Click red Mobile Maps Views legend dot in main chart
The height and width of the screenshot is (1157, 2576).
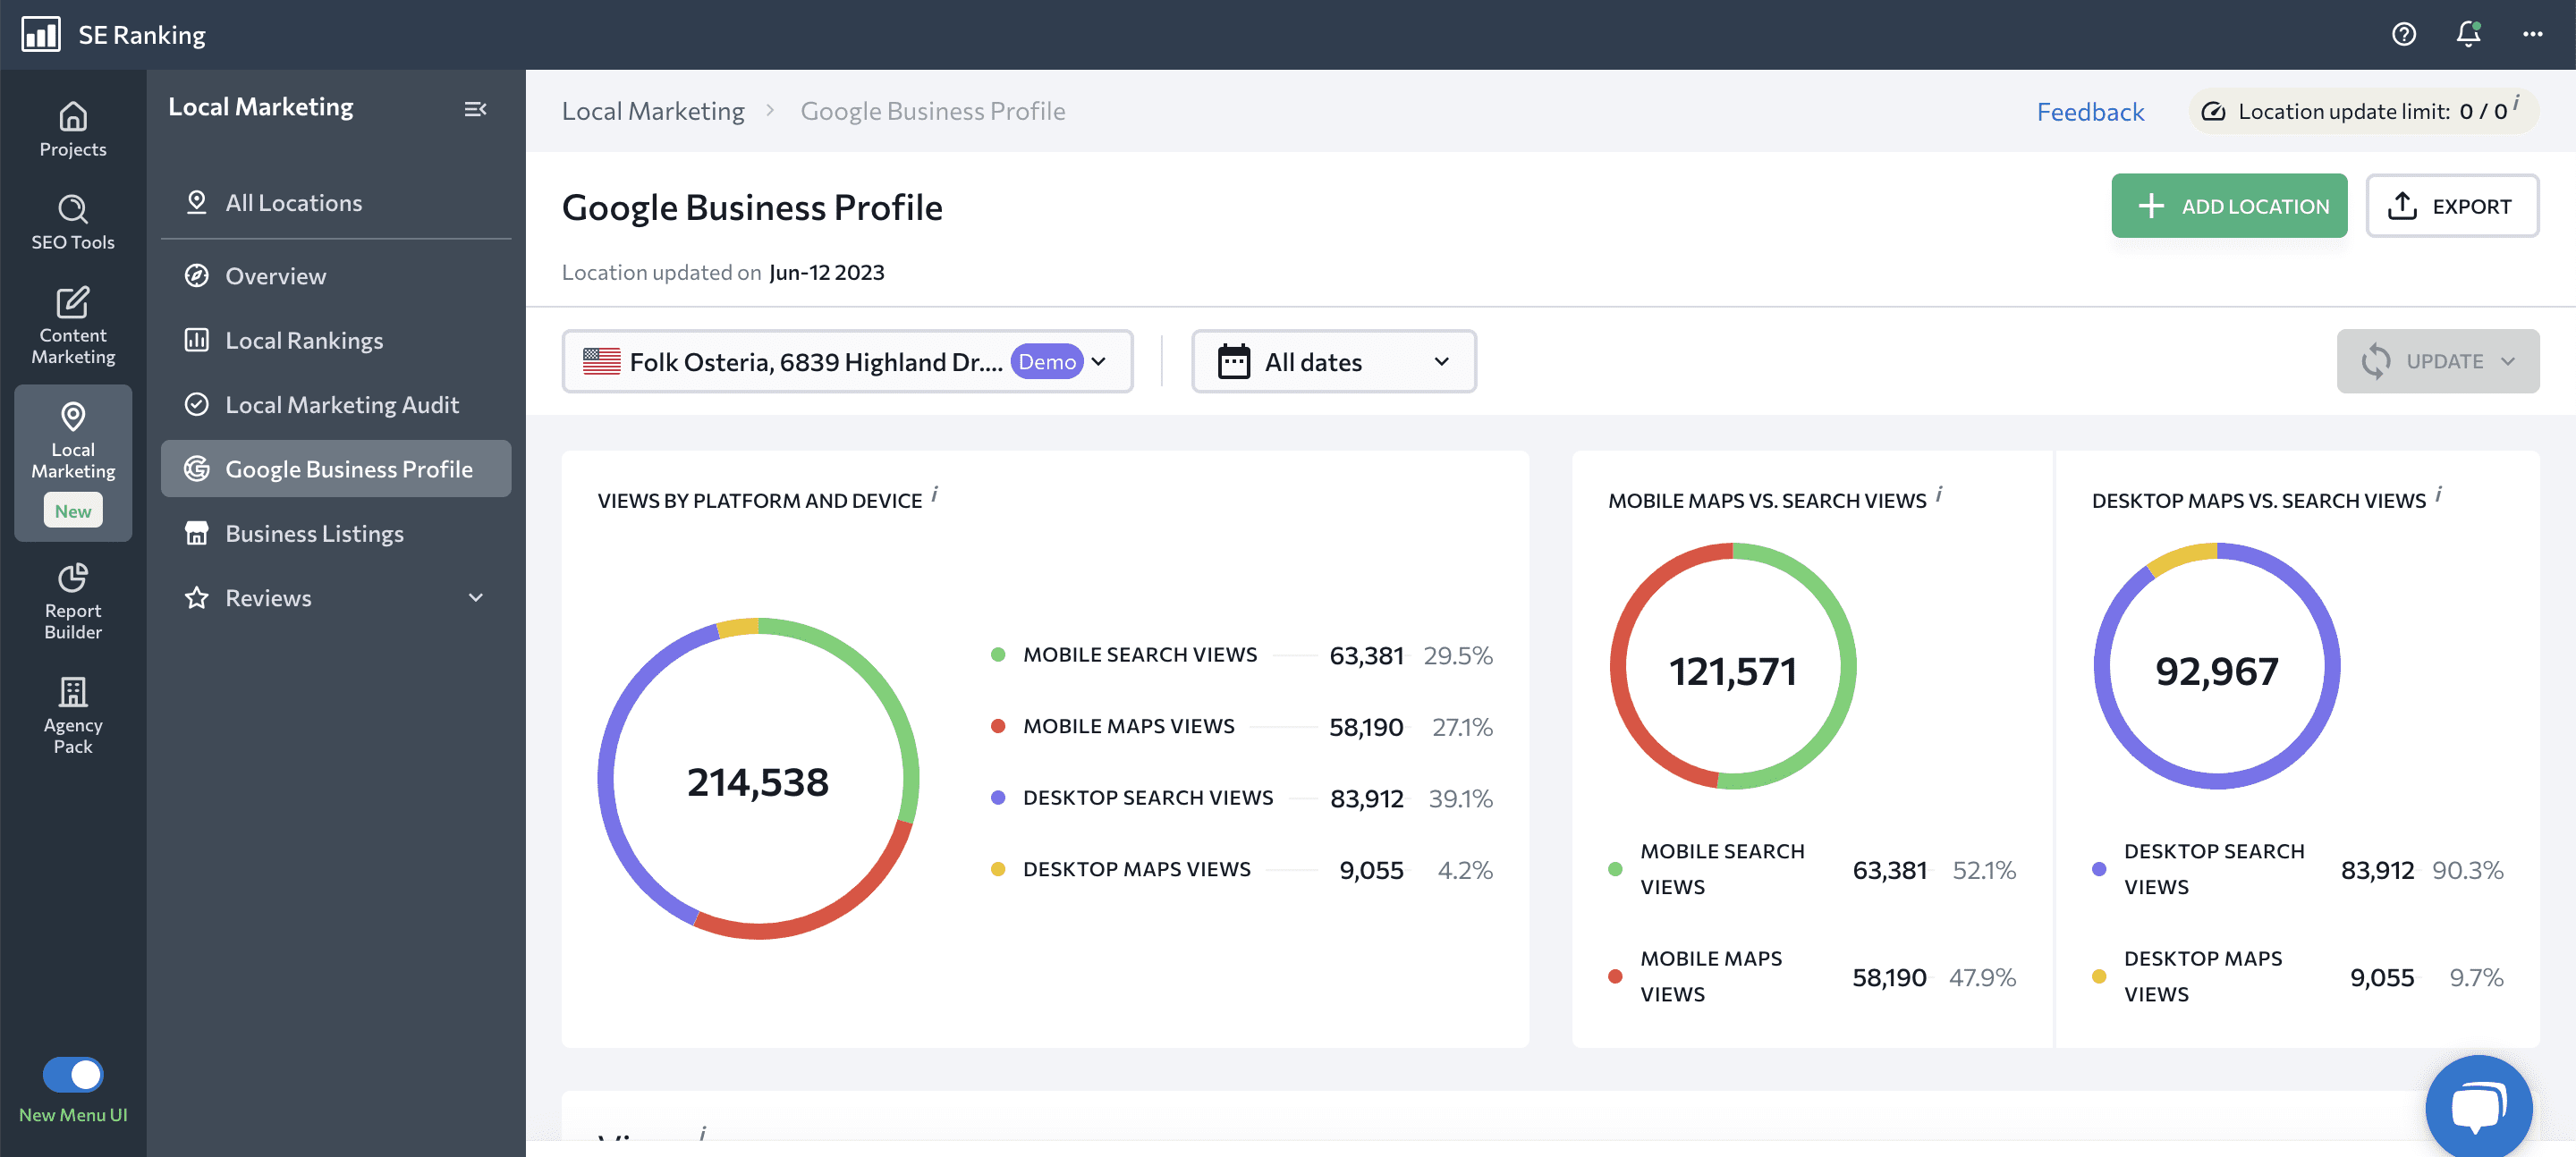(x=998, y=726)
